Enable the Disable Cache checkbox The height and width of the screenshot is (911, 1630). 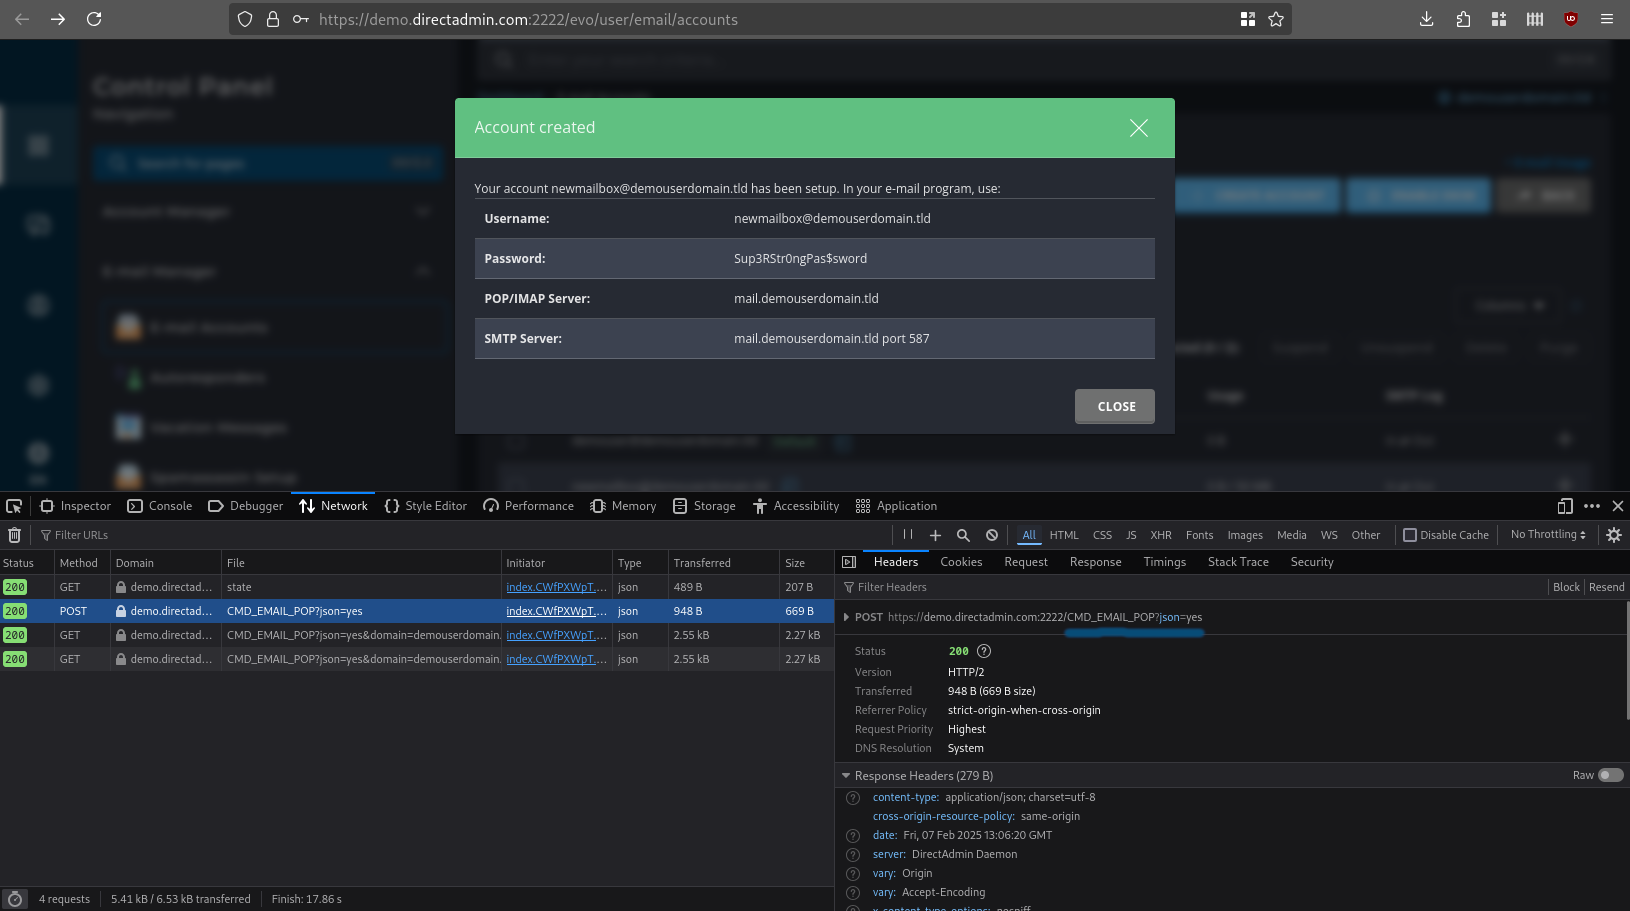click(x=1410, y=535)
